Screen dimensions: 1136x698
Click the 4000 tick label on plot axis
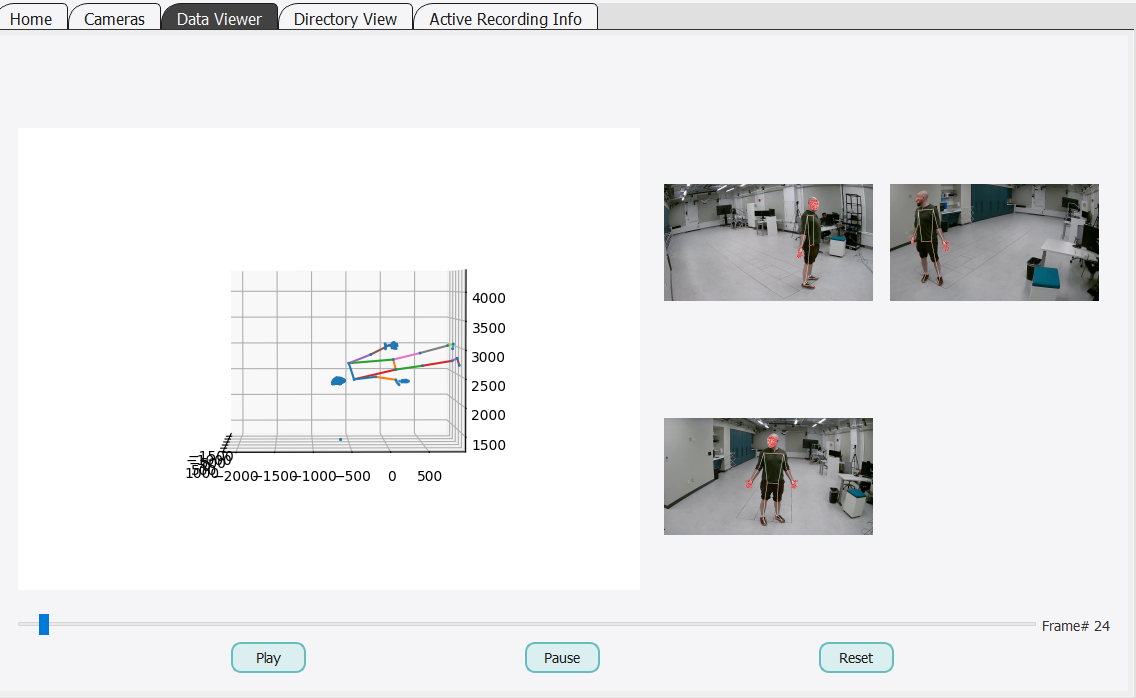click(x=489, y=298)
